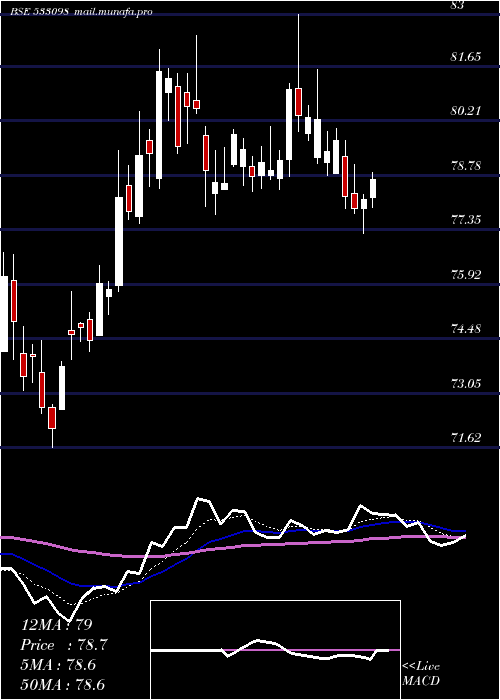Click the 83 price axis label

pyautogui.click(x=458, y=5)
